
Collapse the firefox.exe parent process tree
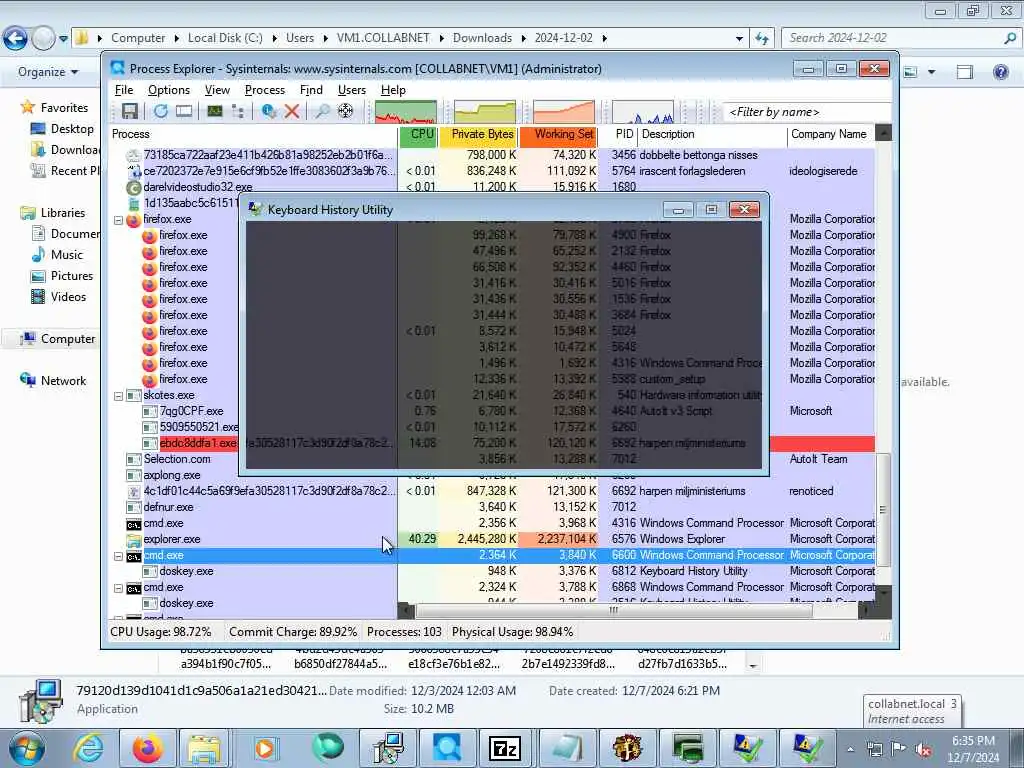(x=118, y=220)
